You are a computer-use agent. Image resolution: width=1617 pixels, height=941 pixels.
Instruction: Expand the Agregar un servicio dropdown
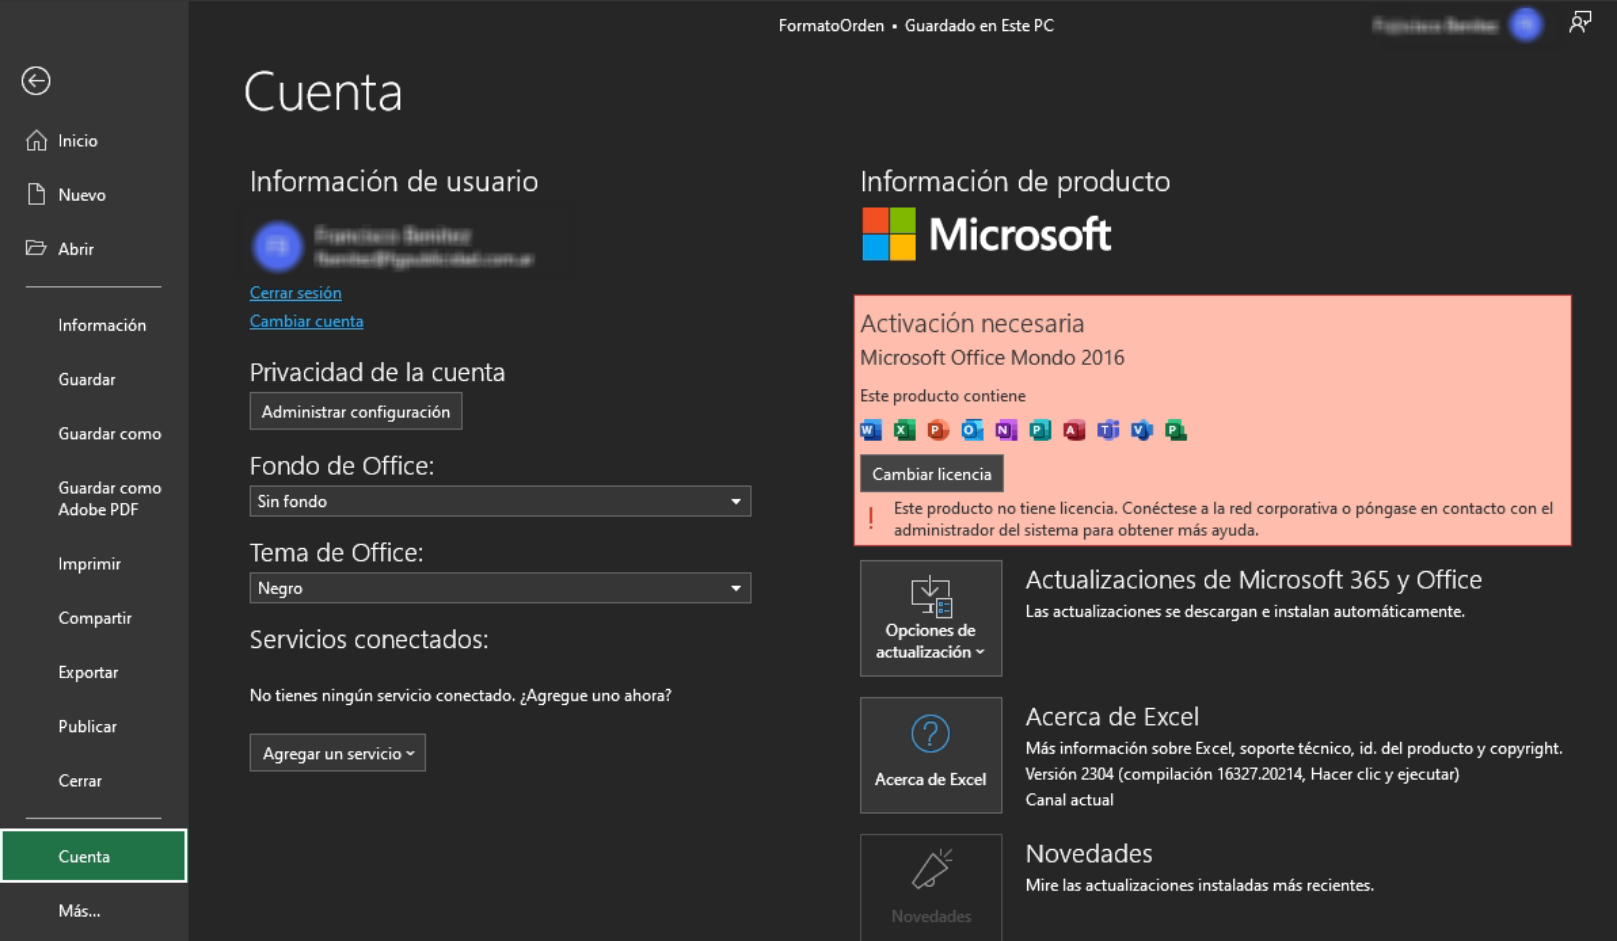click(338, 753)
